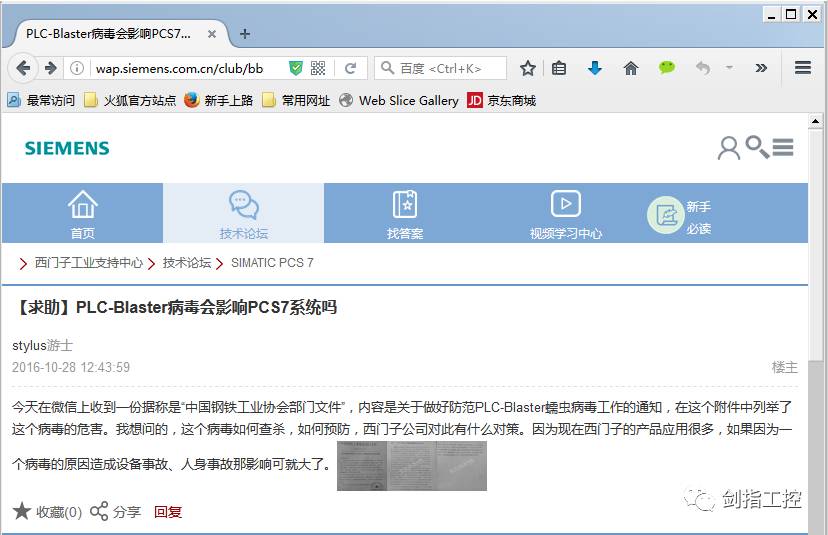Show bookmarks list icon
The image size is (828, 535).
click(x=559, y=68)
